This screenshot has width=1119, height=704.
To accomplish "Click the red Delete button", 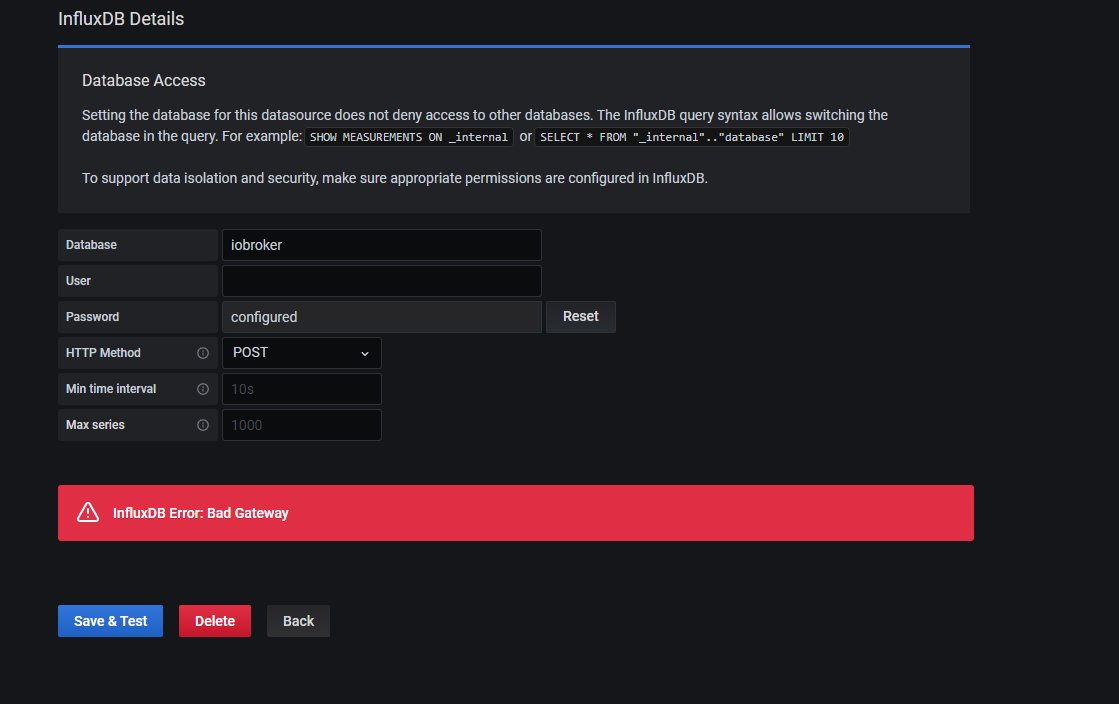I will tap(215, 621).
